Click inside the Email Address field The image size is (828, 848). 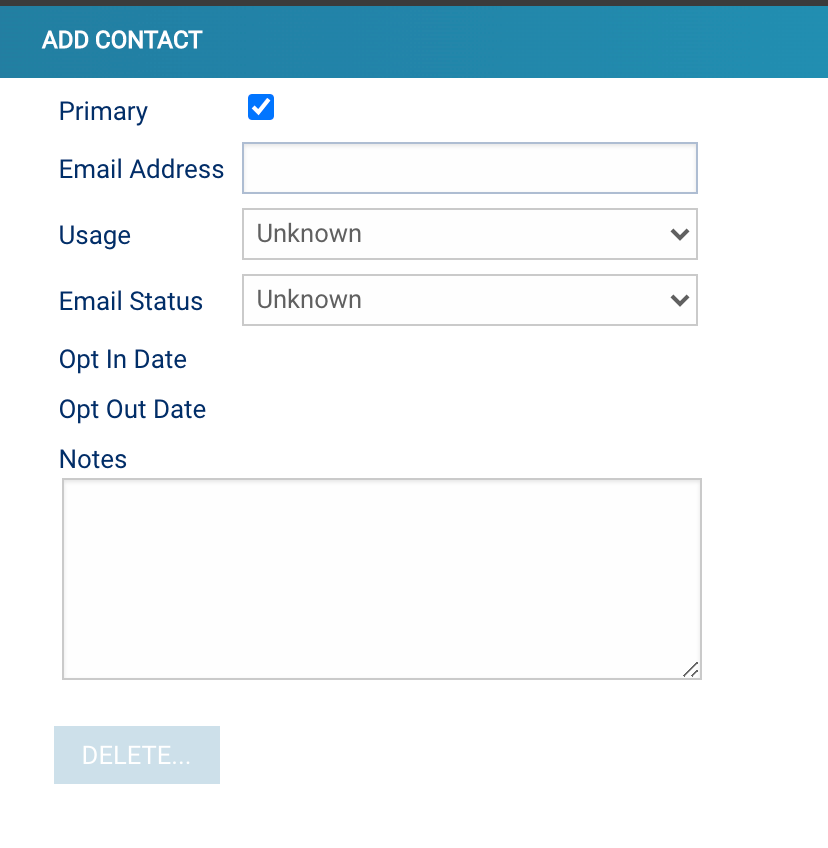pyautogui.click(x=470, y=168)
